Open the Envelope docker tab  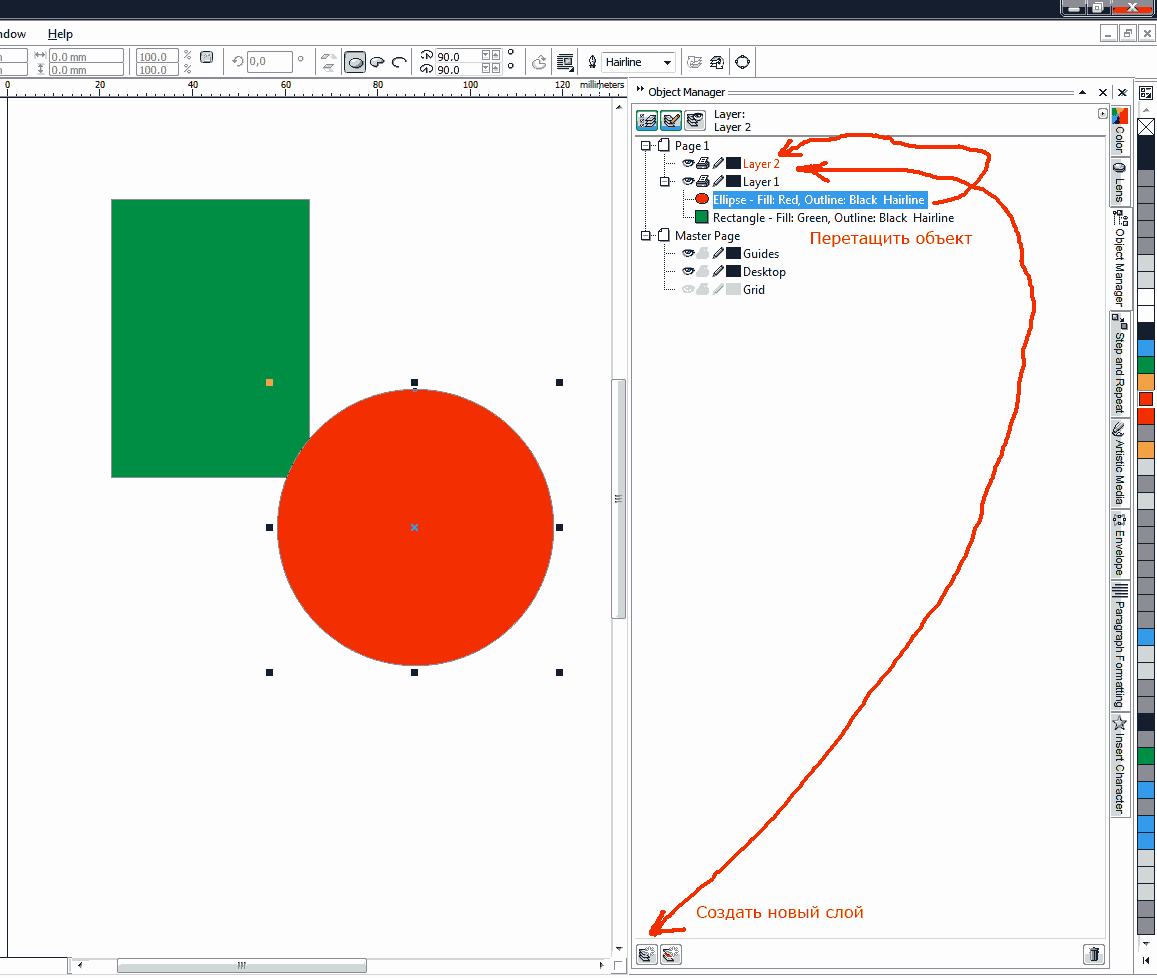click(1119, 545)
